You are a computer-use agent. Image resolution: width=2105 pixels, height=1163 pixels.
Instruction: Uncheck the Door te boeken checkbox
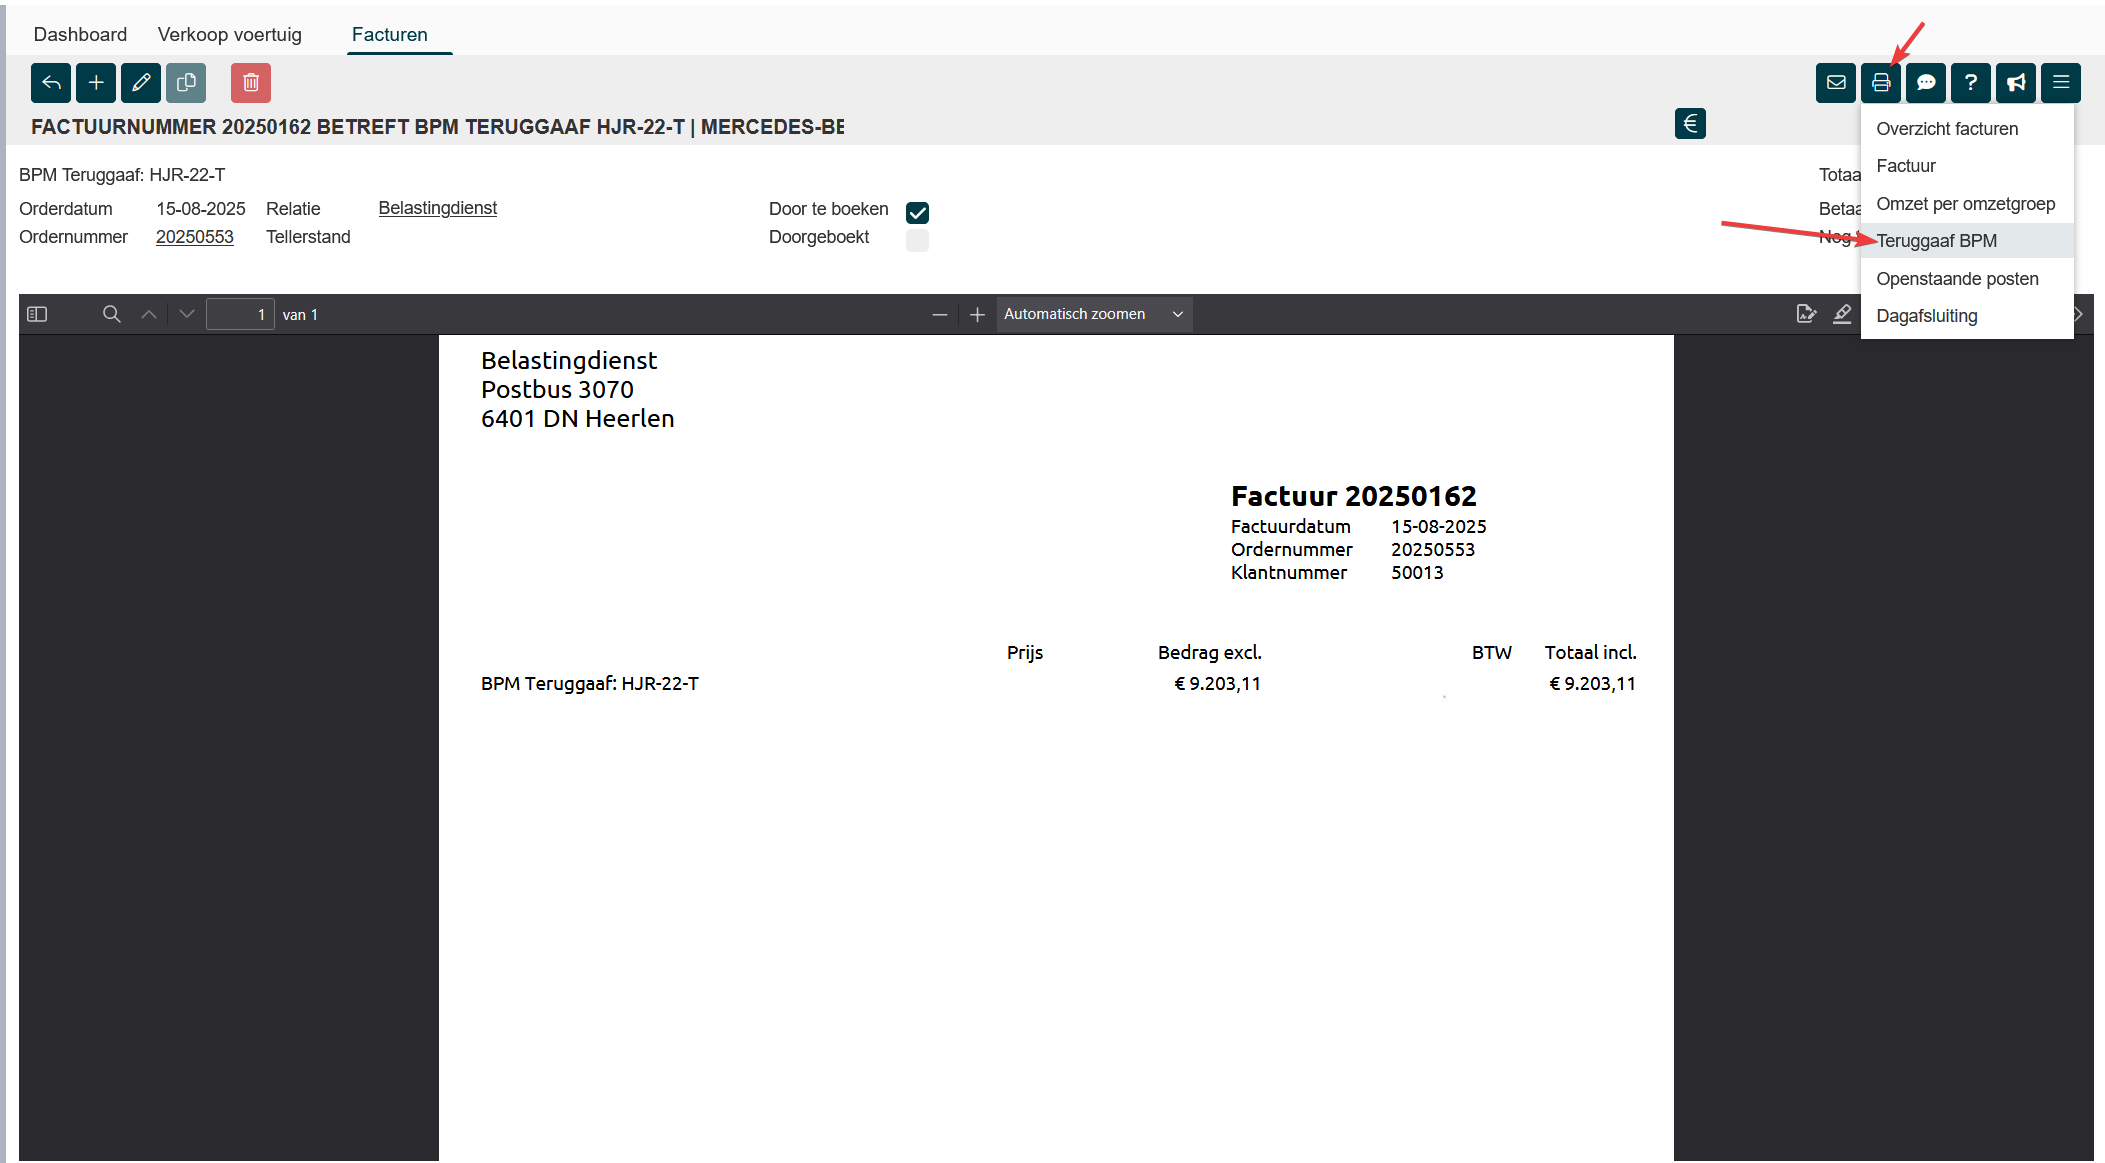(917, 212)
